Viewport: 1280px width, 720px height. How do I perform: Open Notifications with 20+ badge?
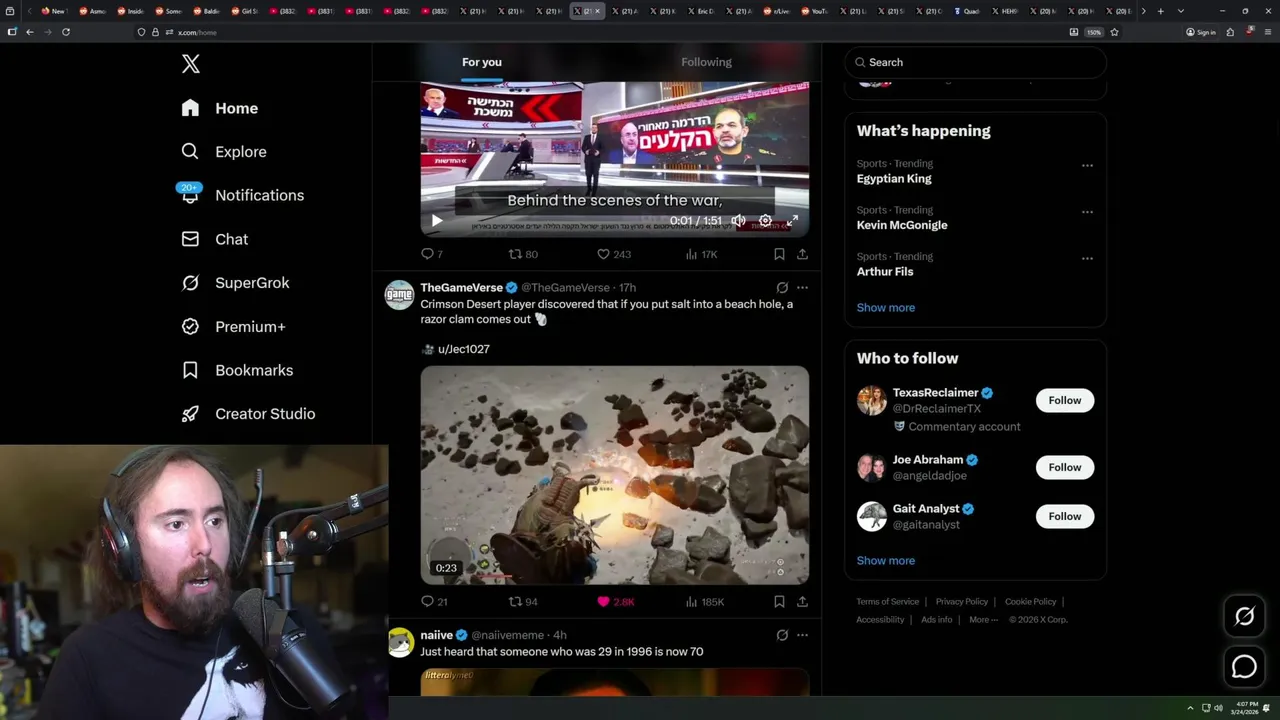click(243, 195)
